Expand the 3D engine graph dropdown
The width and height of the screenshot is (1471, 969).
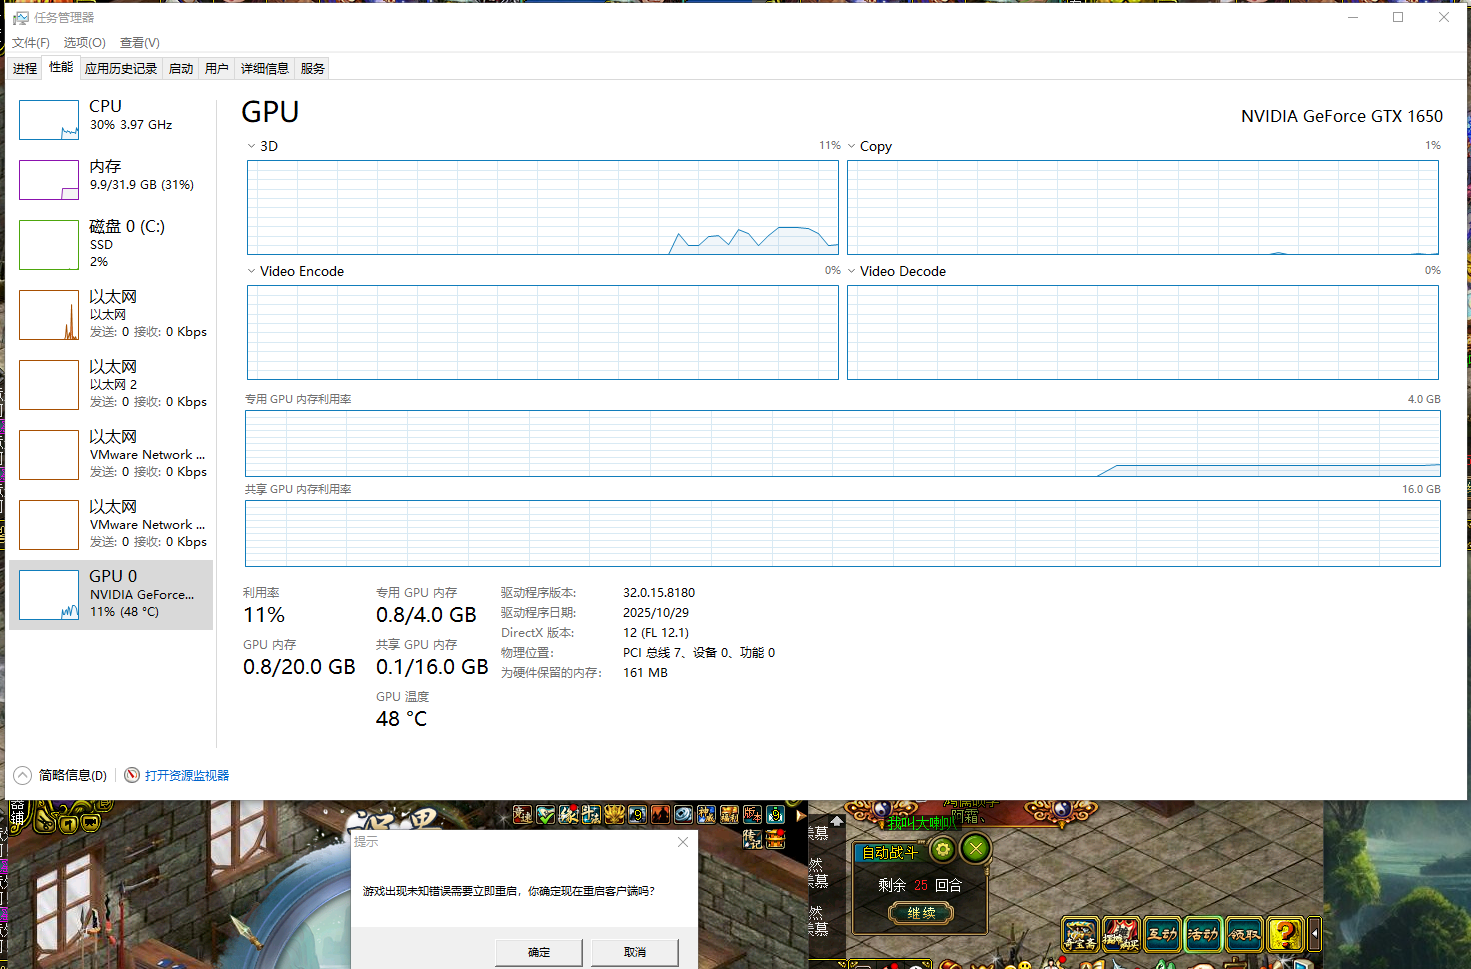[x=252, y=146]
